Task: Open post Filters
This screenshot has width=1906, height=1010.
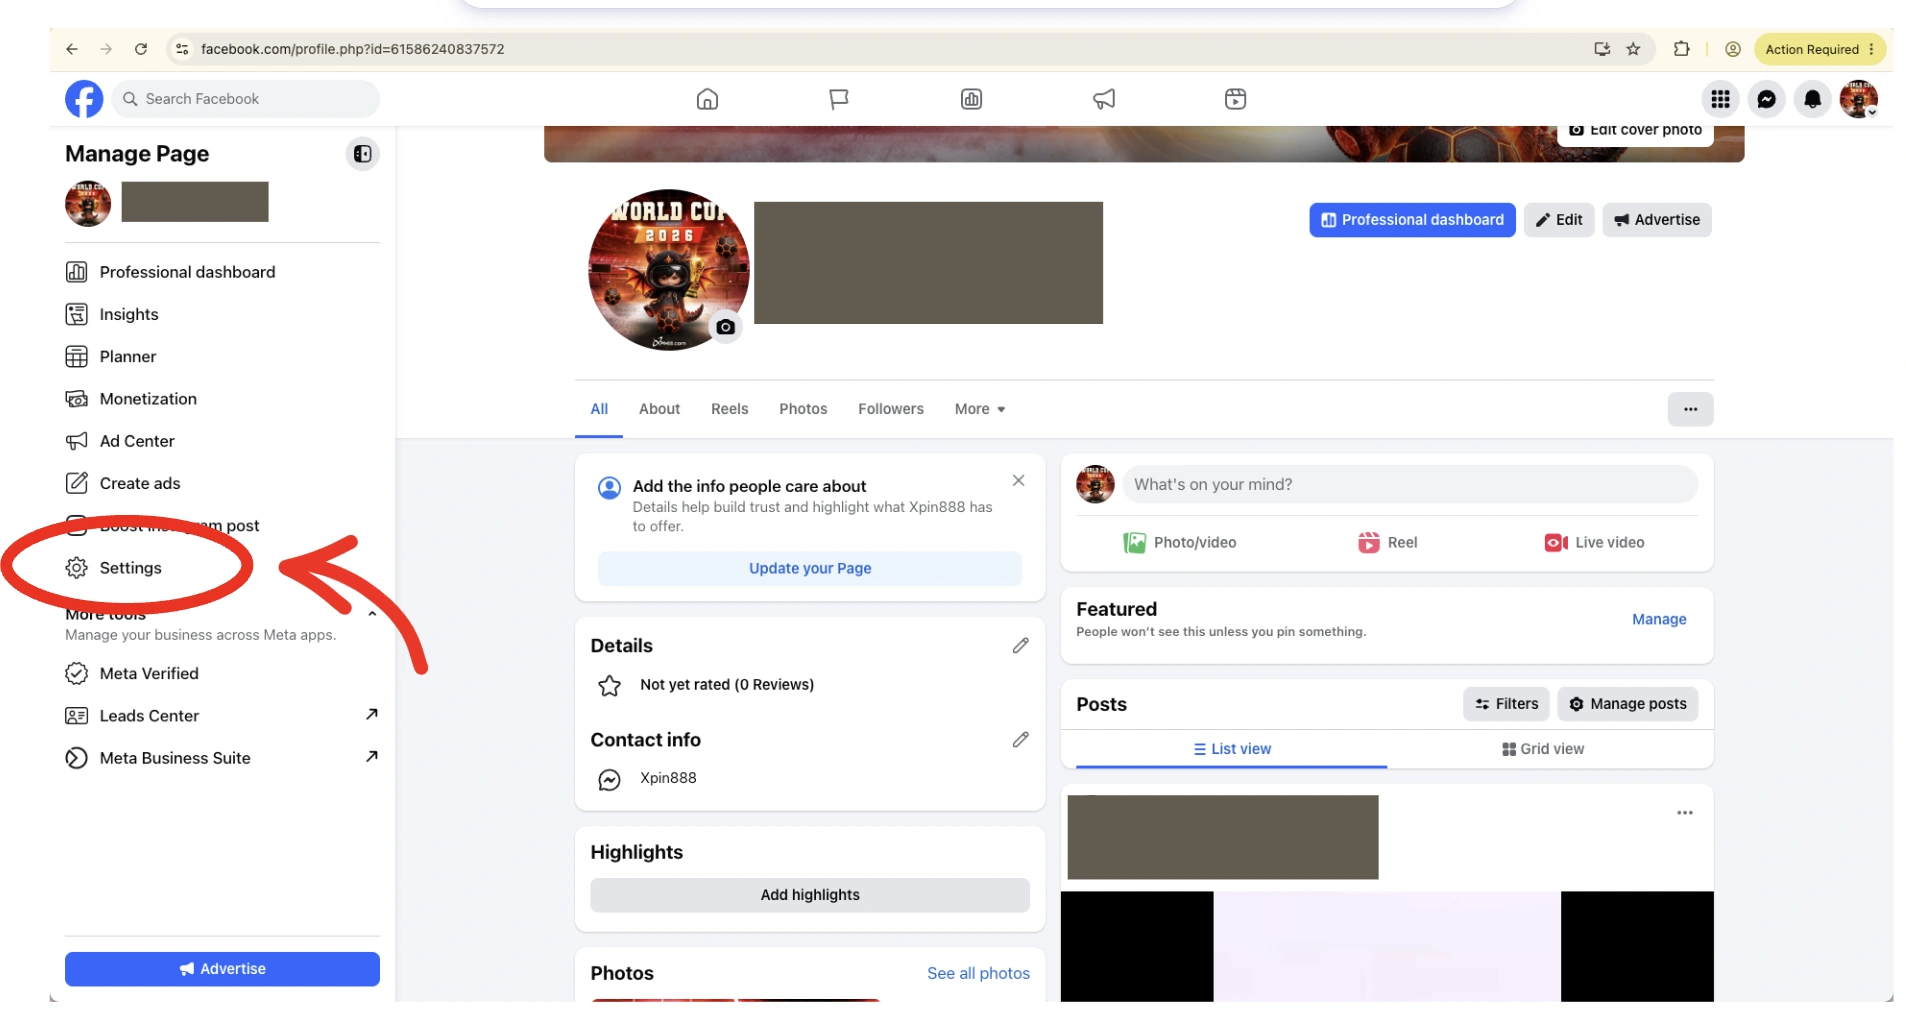Action: click(x=1505, y=704)
